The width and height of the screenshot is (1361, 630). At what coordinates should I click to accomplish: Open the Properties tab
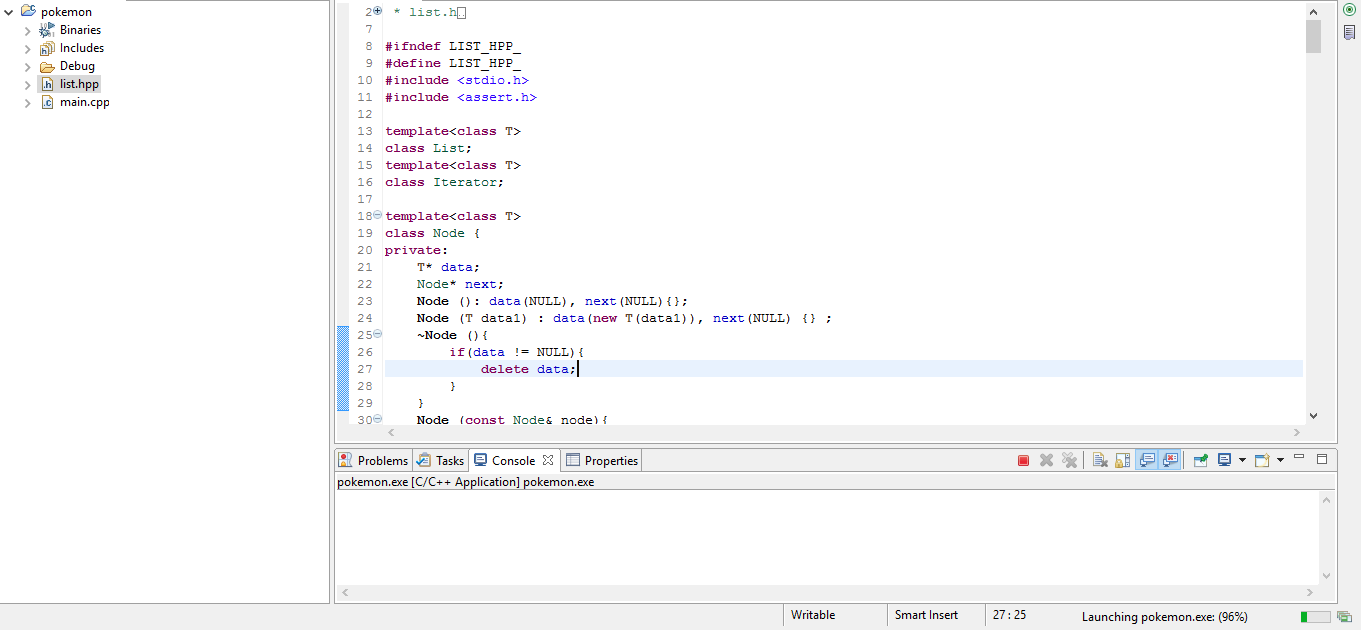602,460
